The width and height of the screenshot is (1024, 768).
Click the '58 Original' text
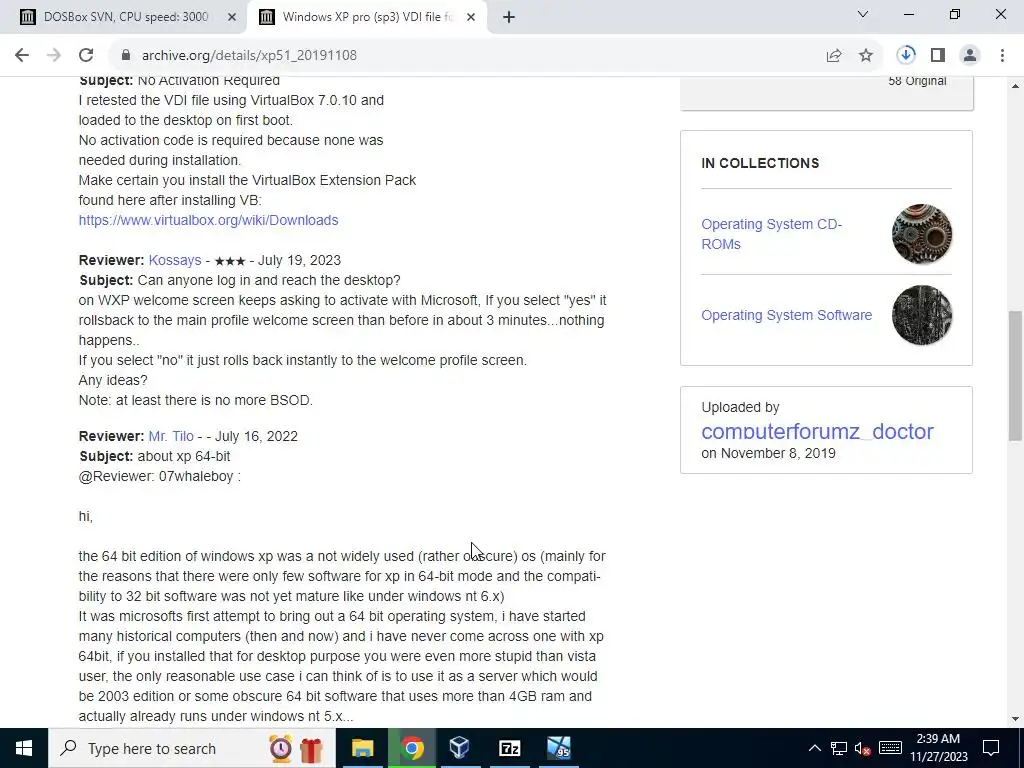coord(917,81)
